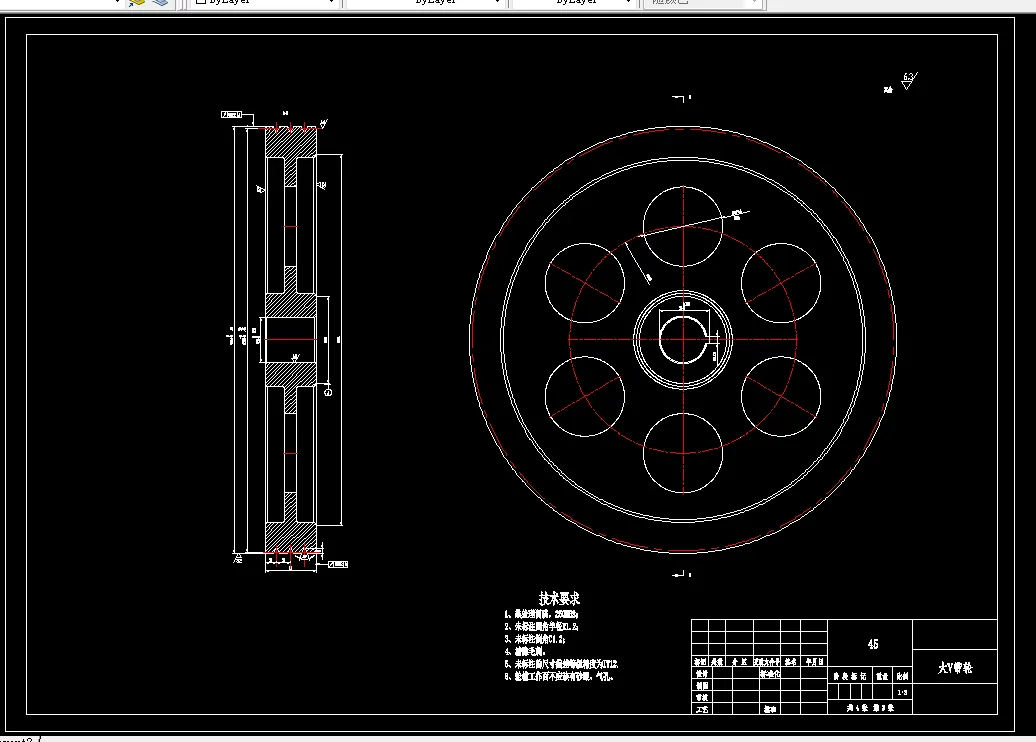
Task: Select the 6.3 surface roughness symbol
Action: [x=909, y=81]
